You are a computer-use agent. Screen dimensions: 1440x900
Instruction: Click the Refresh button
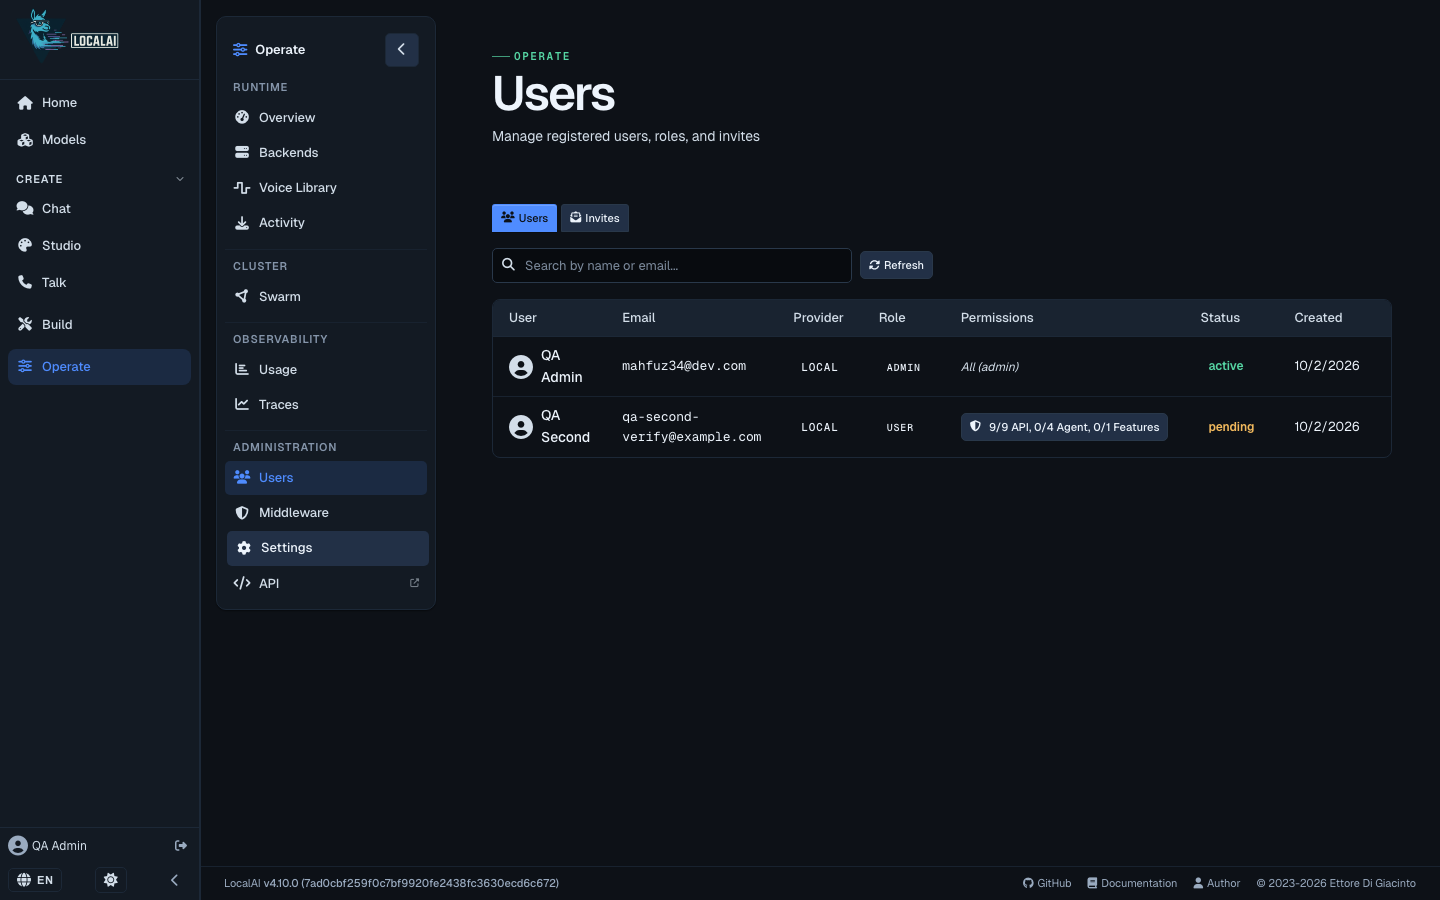coord(896,265)
